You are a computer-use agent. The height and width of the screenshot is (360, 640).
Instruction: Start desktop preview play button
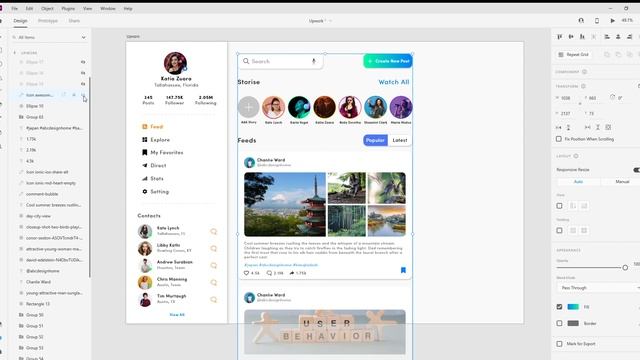(x=612, y=20)
